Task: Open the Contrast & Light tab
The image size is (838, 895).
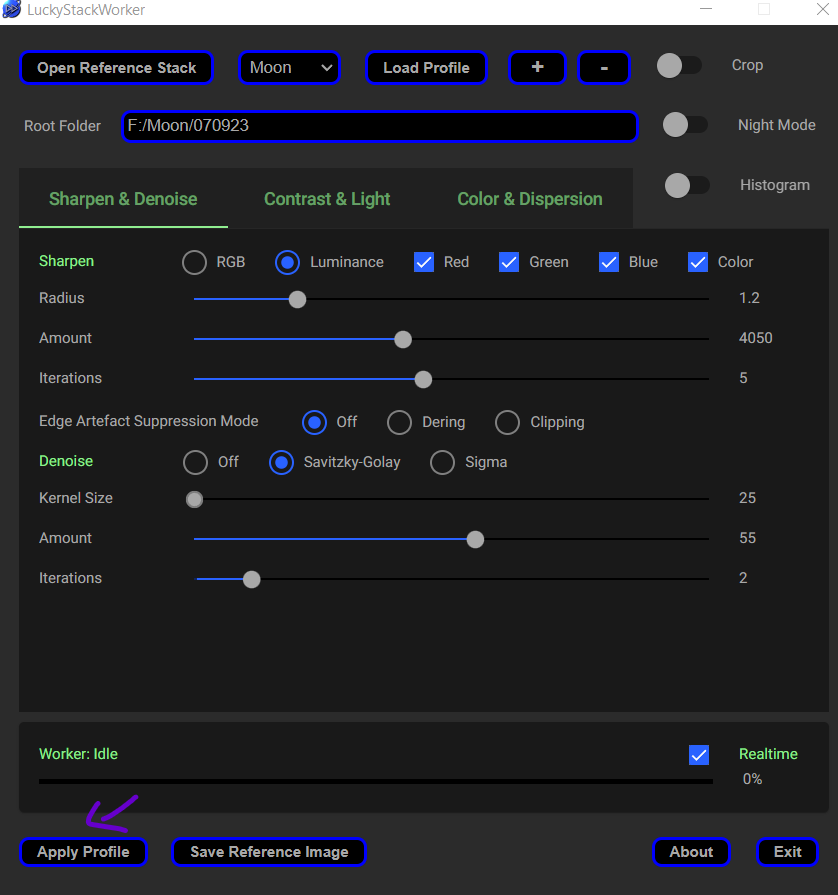Action: pyautogui.click(x=327, y=199)
